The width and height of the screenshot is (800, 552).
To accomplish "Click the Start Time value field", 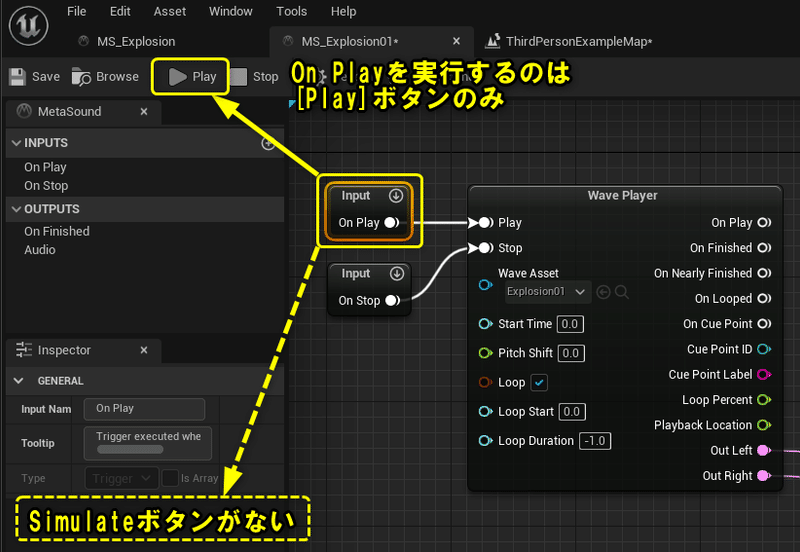I will (x=570, y=324).
